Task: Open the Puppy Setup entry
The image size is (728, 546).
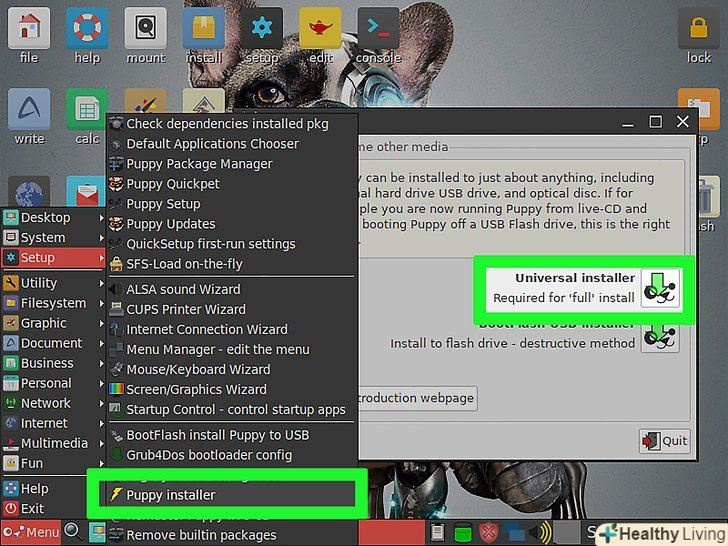Action: (x=231, y=204)
